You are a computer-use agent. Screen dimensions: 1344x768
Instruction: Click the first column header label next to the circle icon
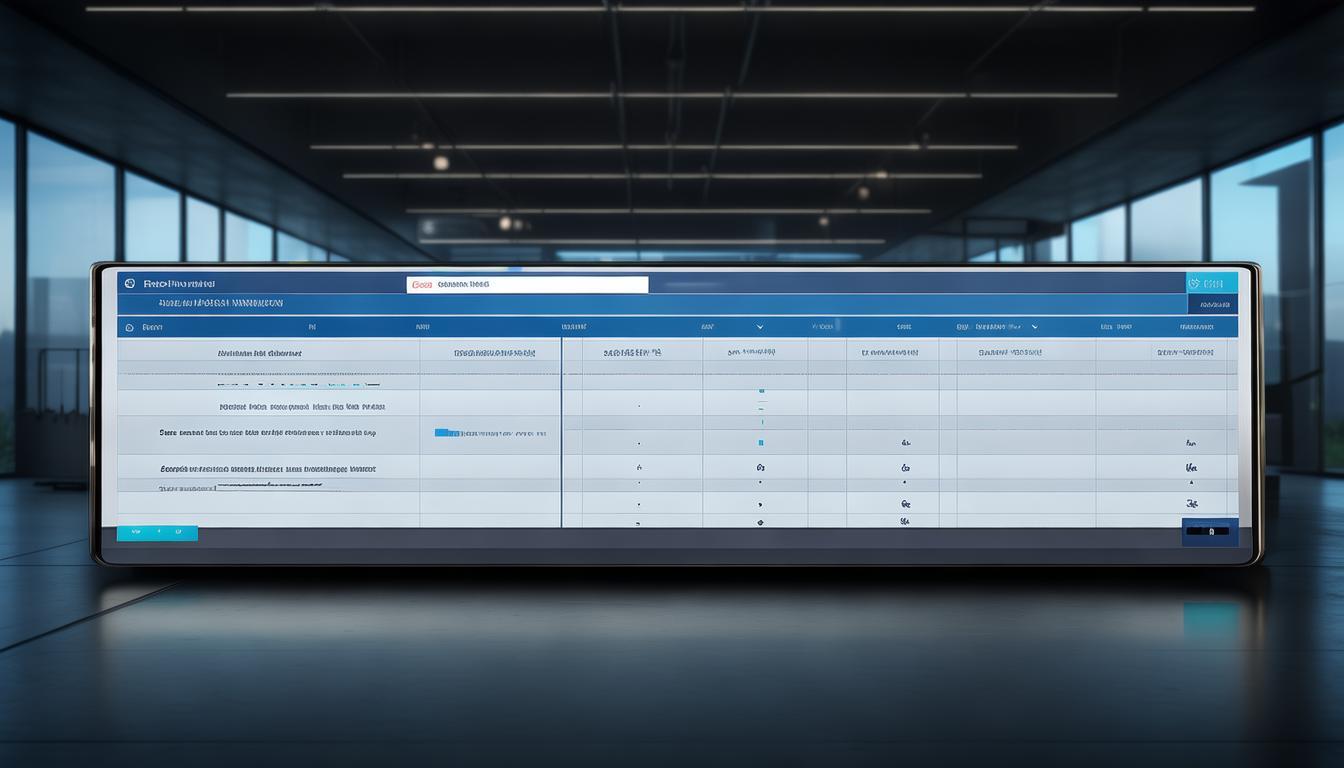coord(153,327)
